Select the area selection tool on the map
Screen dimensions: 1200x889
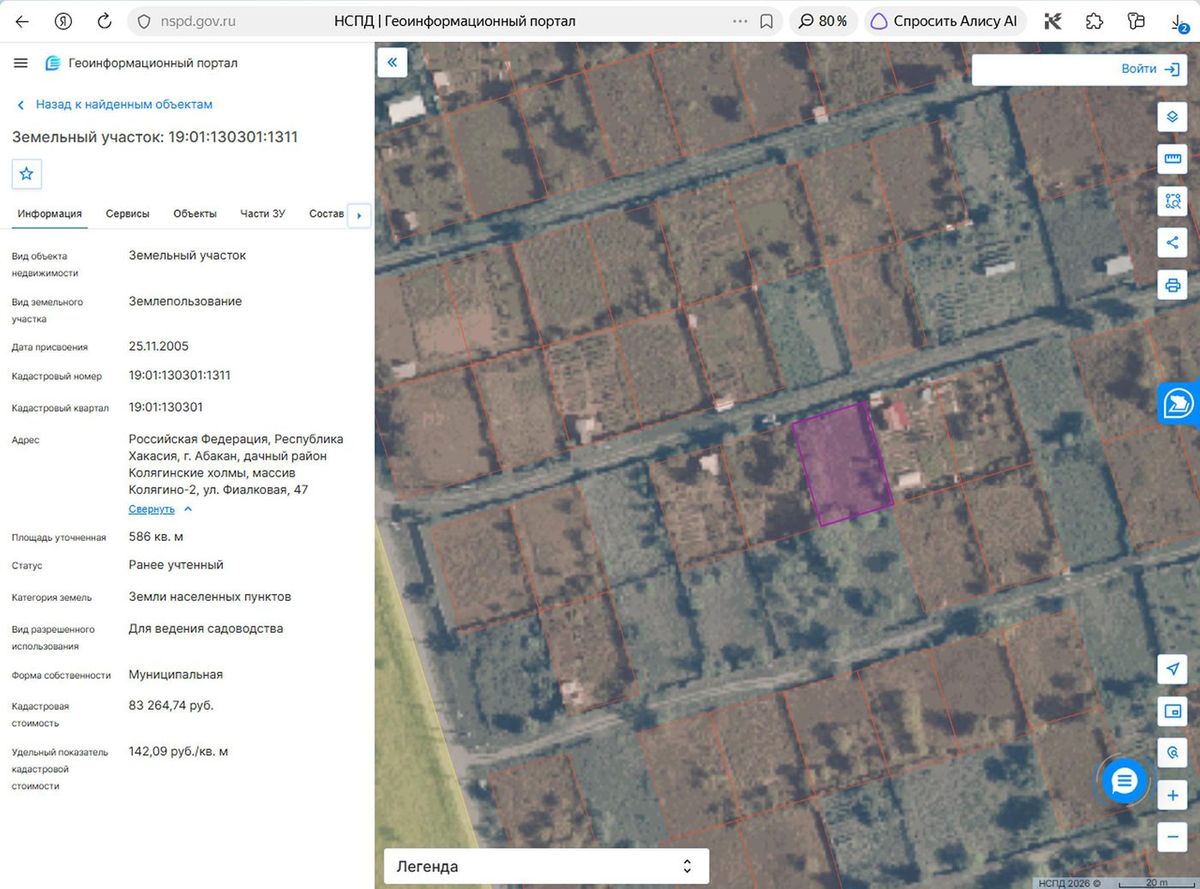1172,201
